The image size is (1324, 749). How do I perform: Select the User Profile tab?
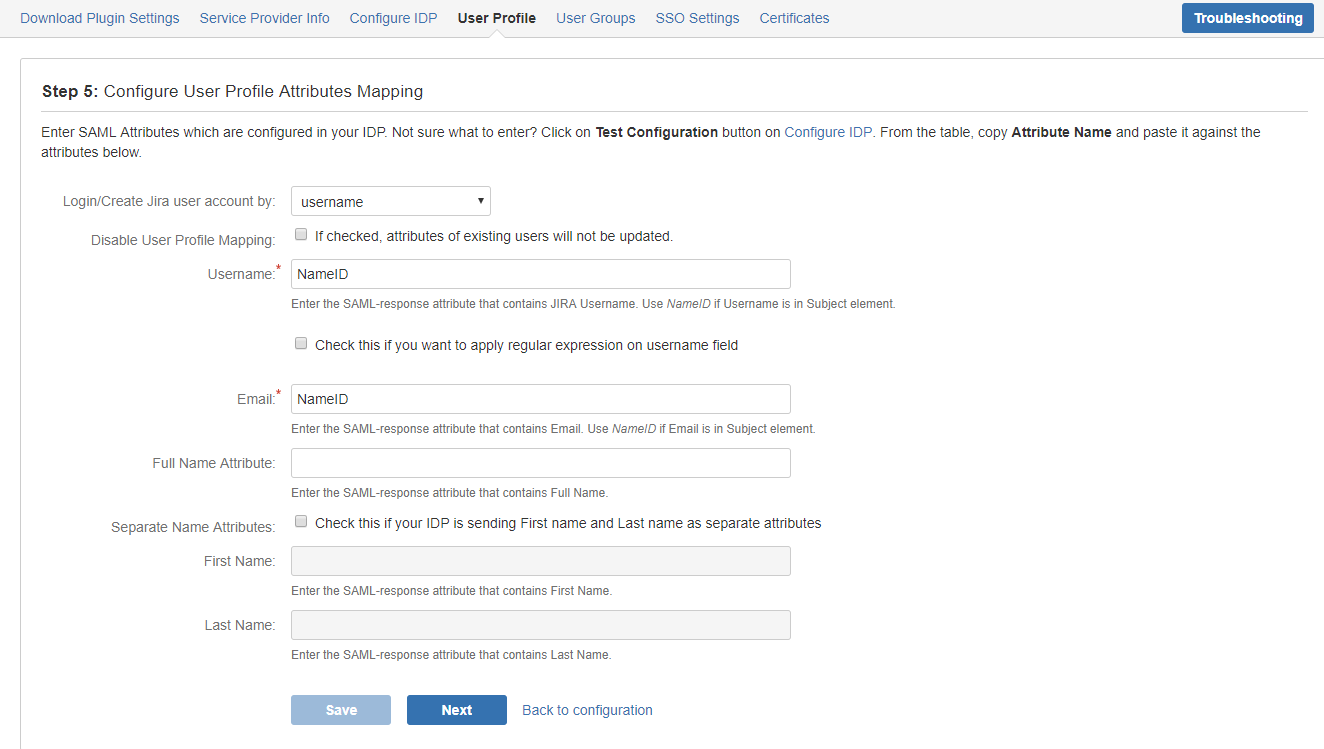pyautogui.click(x=497, y=18)
